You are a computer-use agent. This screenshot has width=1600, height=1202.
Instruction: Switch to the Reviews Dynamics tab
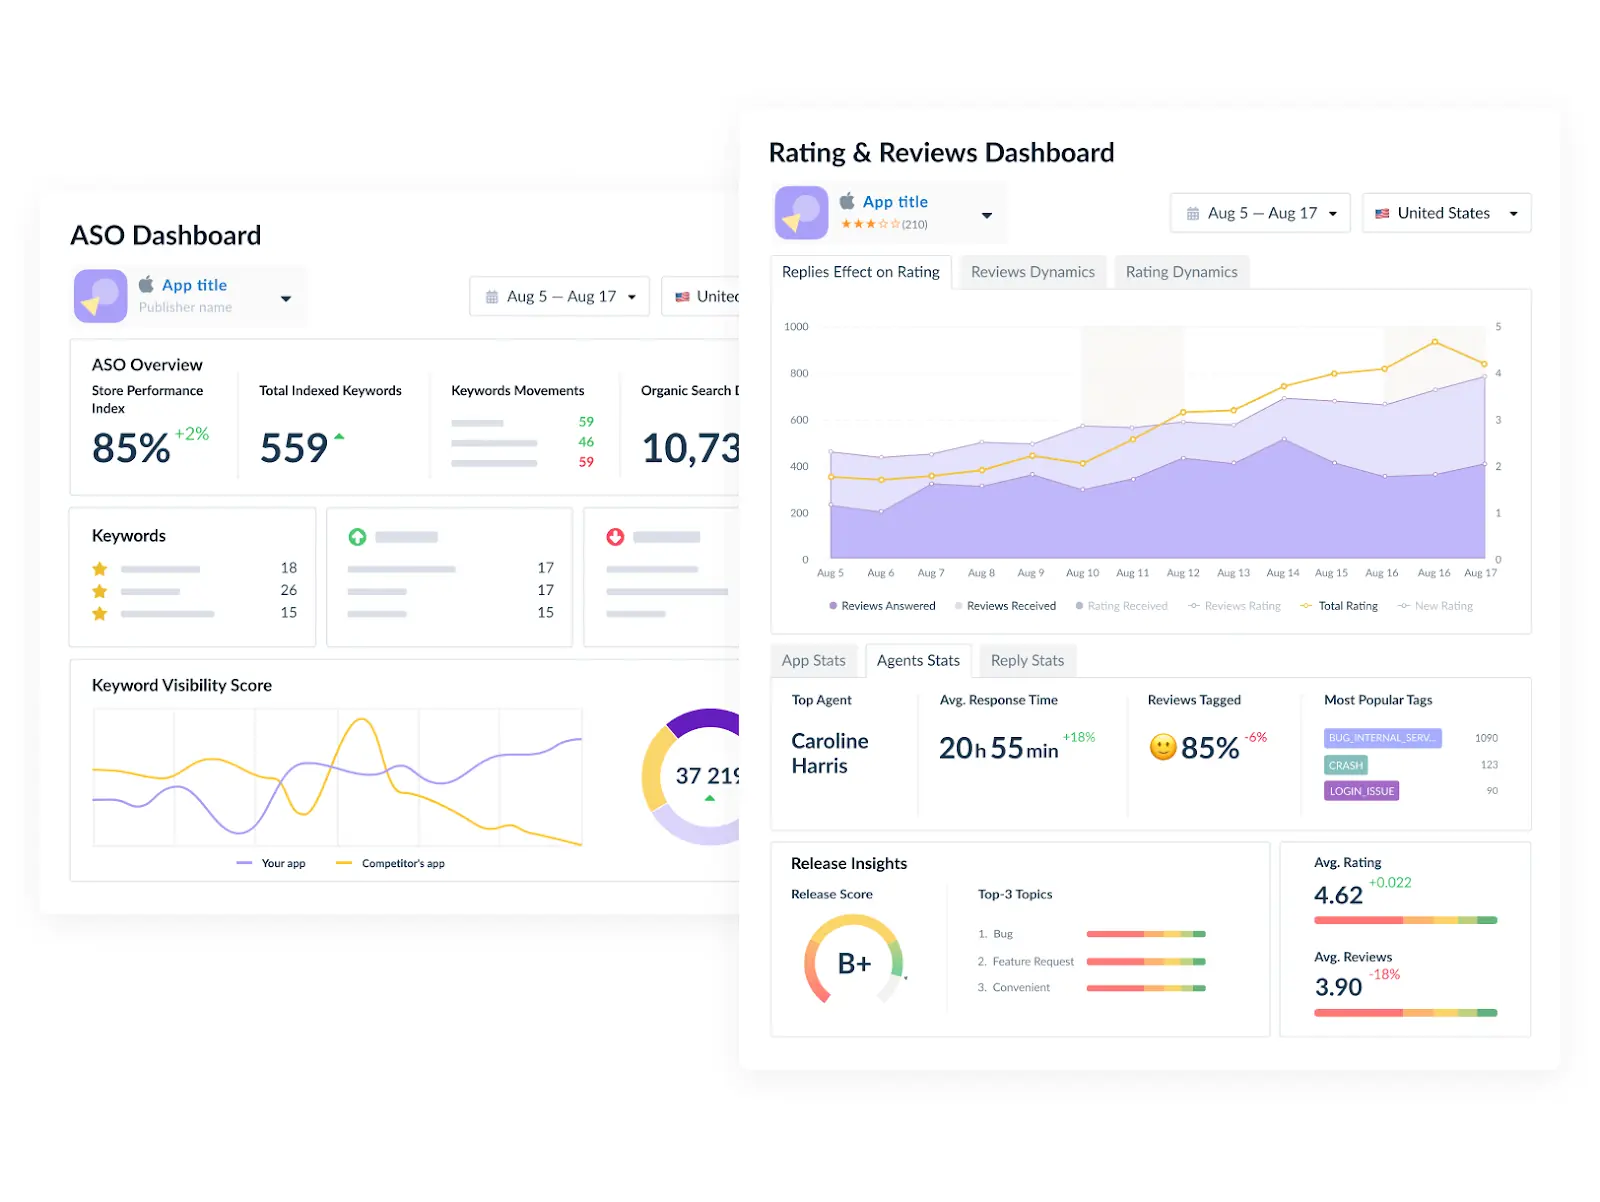coord(1031,271)
